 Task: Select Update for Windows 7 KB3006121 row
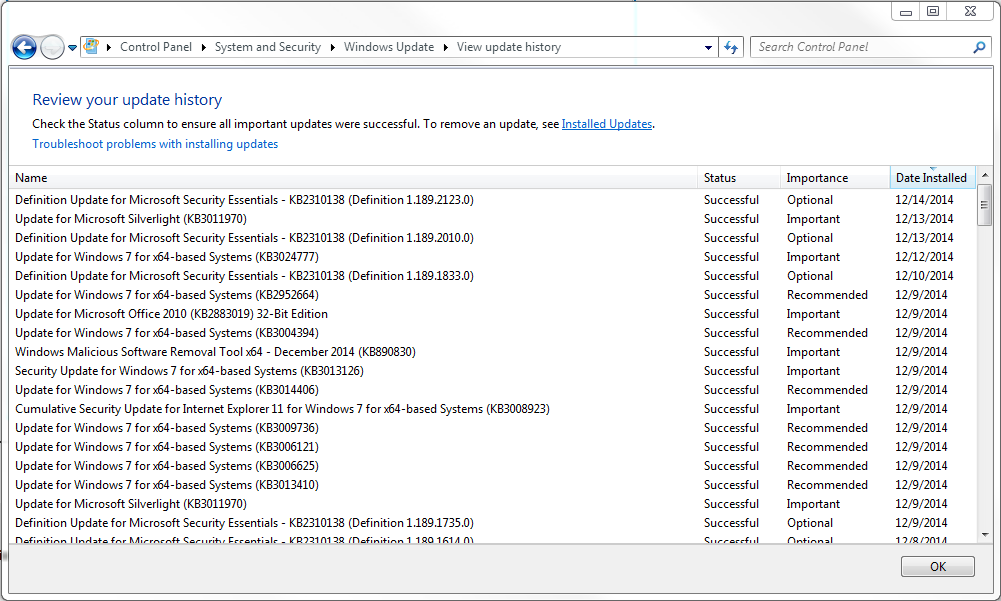492,447
